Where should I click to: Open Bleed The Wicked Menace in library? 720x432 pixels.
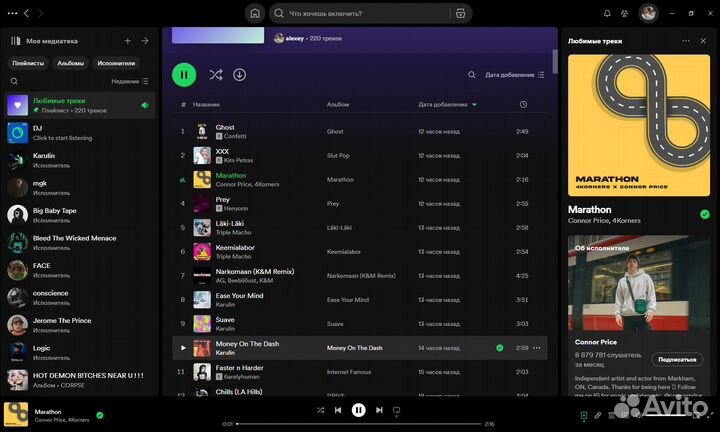click(x=80, y=243)
